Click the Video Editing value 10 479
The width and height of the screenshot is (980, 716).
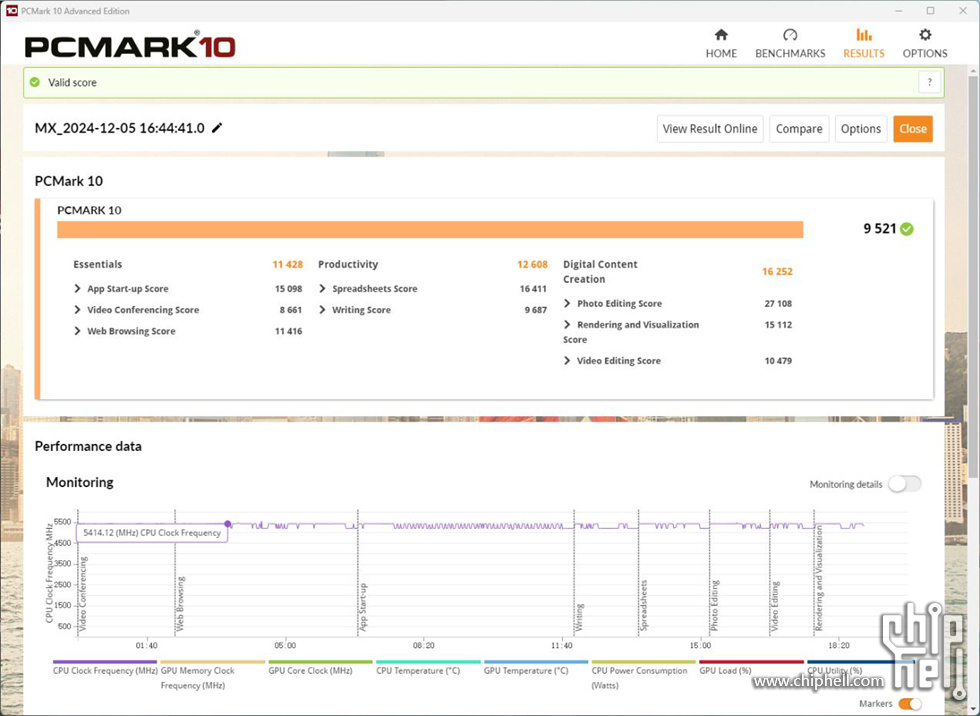[x=778, y=361]
